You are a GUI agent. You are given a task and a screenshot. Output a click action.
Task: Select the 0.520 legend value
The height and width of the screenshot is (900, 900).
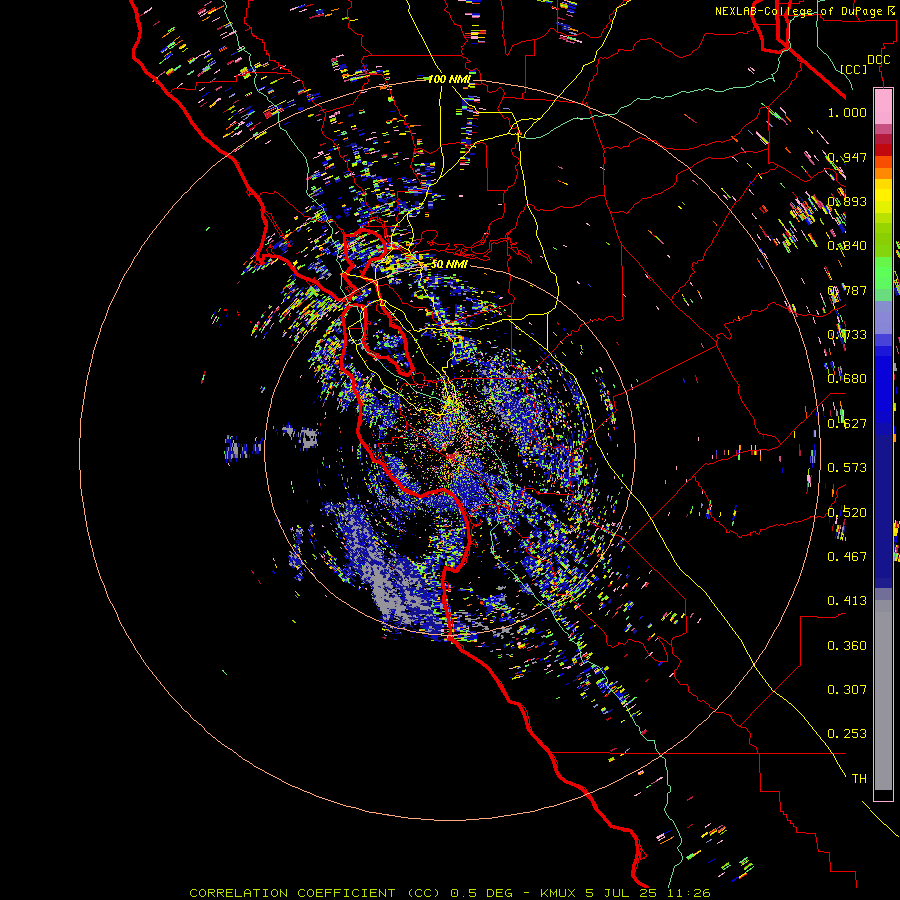pyautogui.click(x=847, y=513)
